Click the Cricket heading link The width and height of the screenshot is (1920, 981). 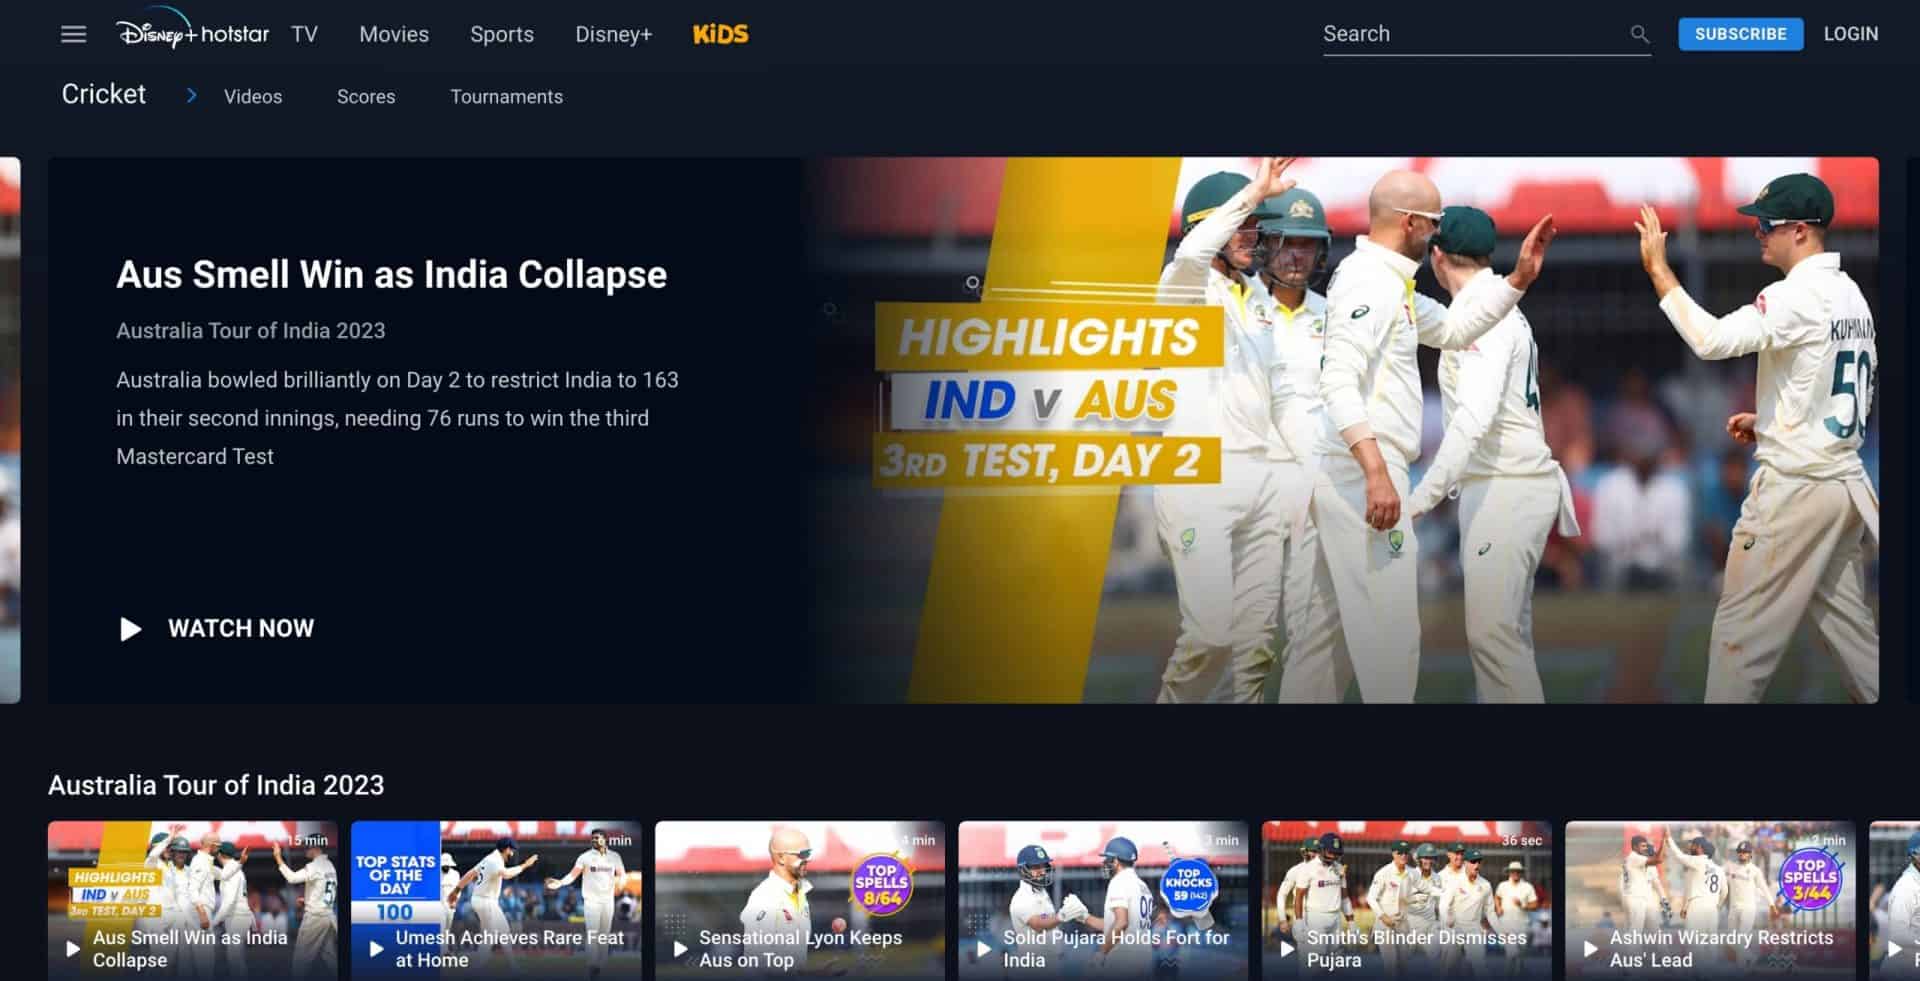(104, 94)
